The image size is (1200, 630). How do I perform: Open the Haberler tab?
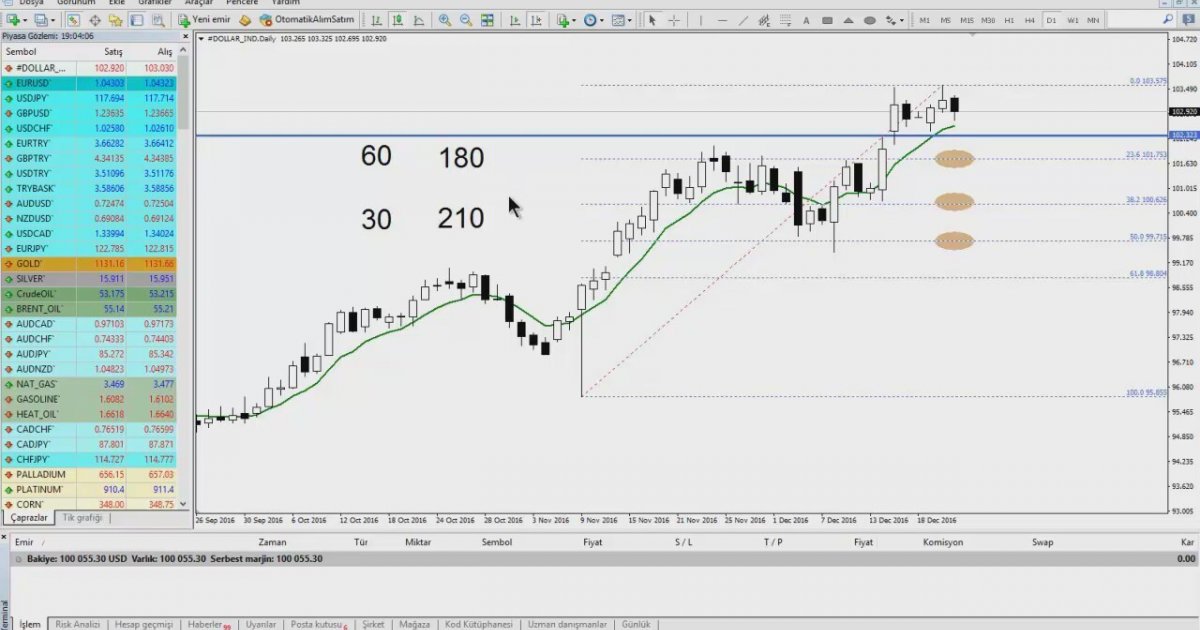coord(206,624)
